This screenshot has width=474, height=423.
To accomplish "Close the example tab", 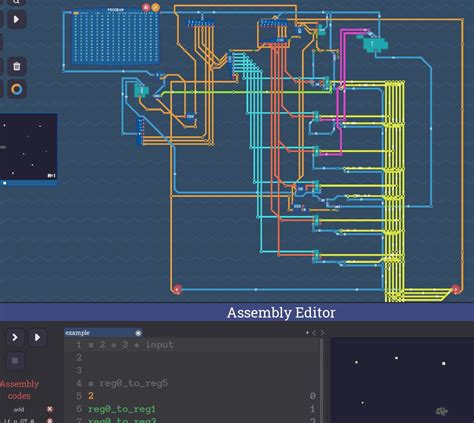I will coord(138,333).
